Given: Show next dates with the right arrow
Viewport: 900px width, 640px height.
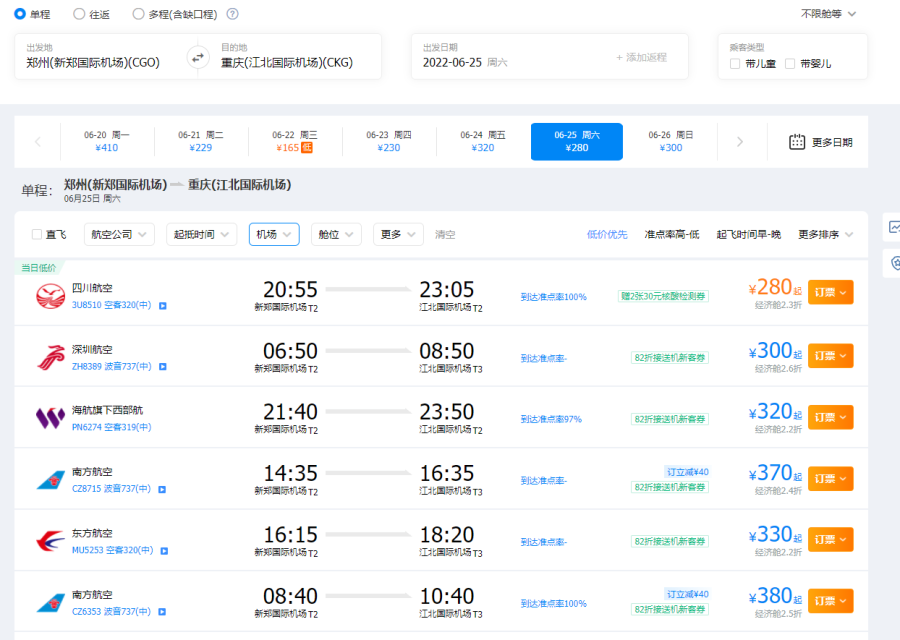Looking at the screenshot, I should click(740, 142).
